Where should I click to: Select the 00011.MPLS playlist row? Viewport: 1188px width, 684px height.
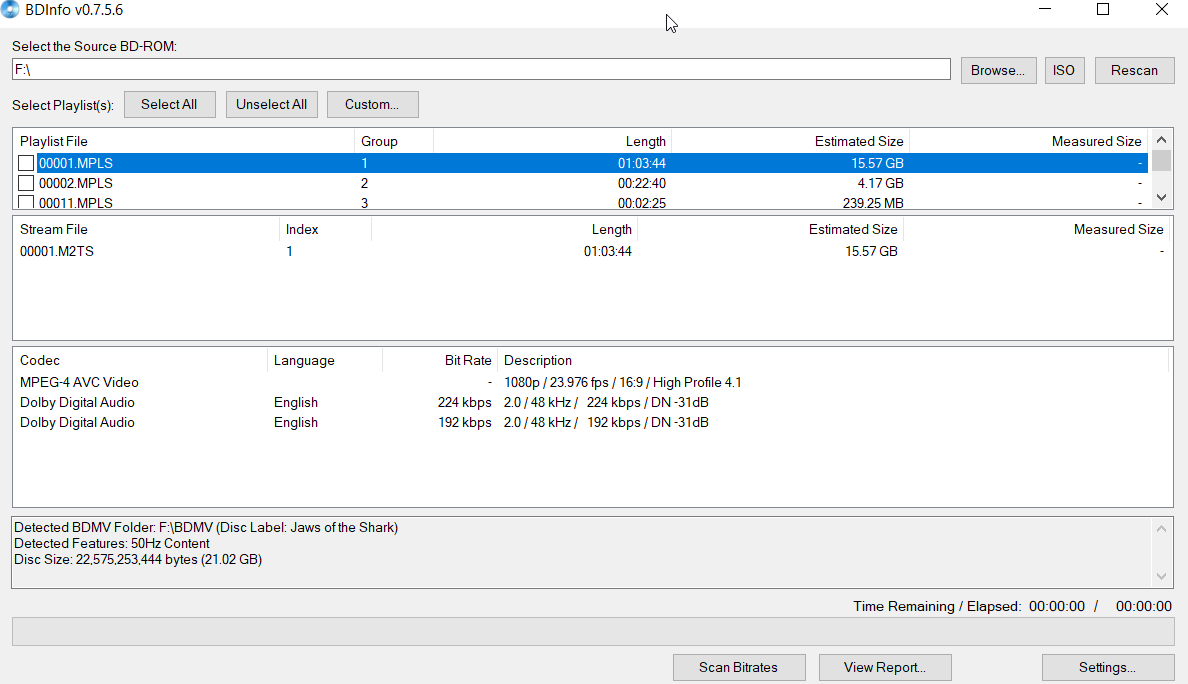581,202
